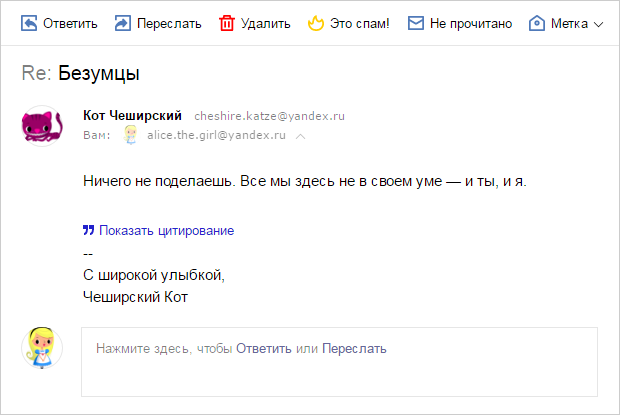
Task: Click the small Alice icon beside recipient address
Action: tap(130, 135)
